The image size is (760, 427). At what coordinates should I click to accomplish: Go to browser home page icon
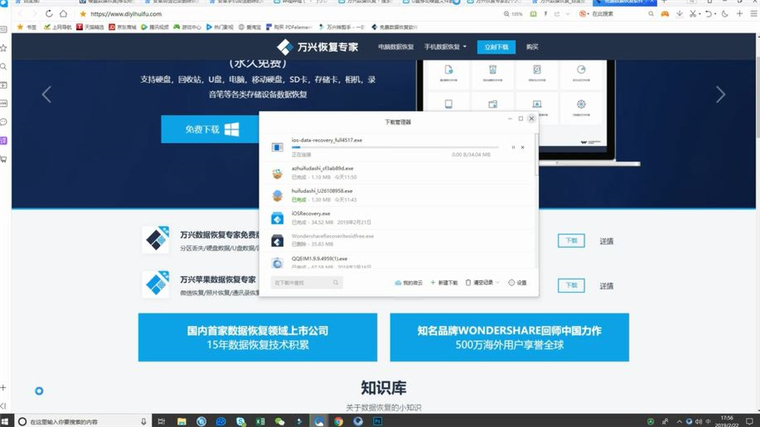tap(63, 14)
